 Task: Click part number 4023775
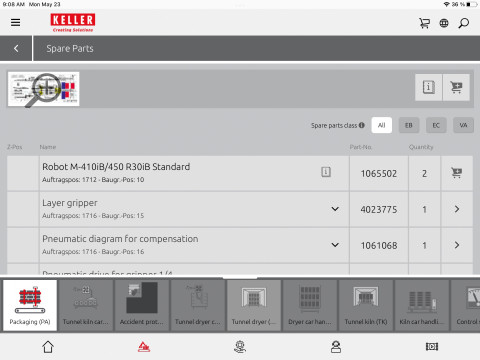(x=379, y=210)
